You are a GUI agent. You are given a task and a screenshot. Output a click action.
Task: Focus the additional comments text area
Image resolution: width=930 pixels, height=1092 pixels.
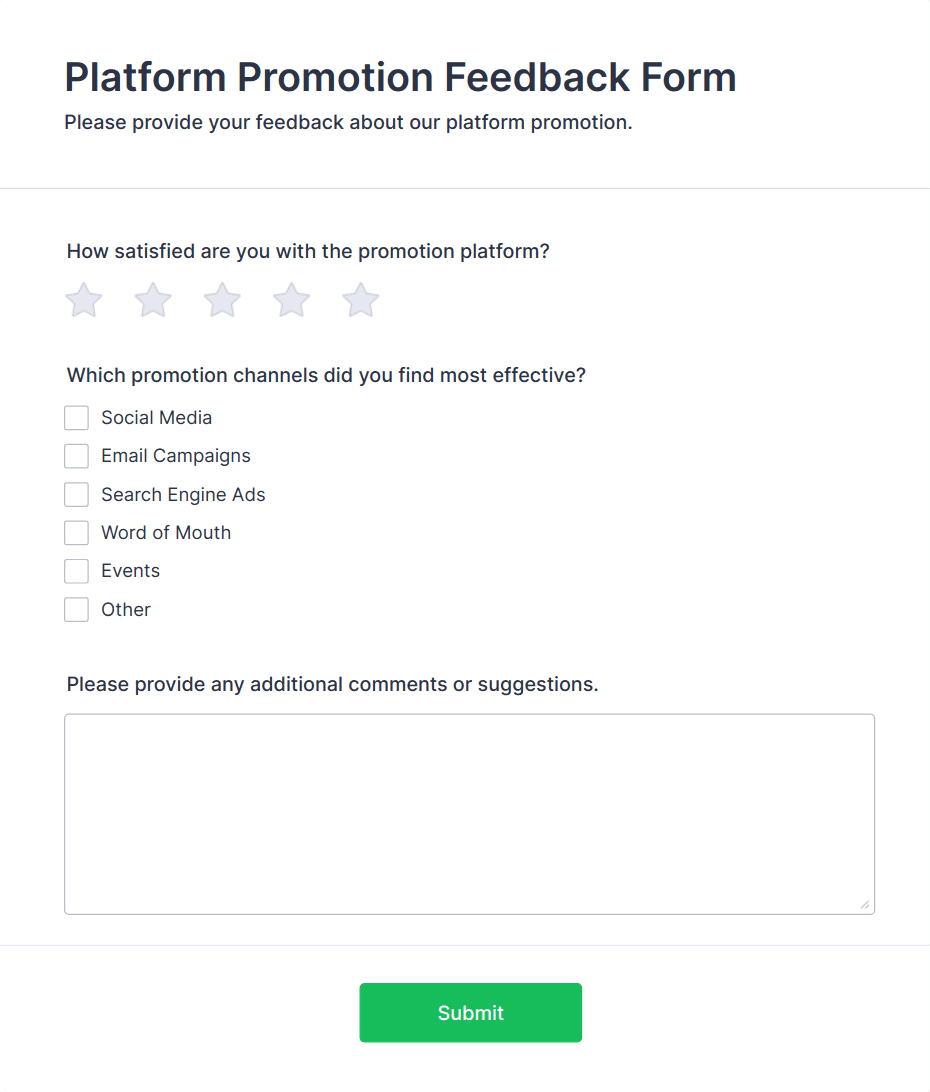click(469, 813)
